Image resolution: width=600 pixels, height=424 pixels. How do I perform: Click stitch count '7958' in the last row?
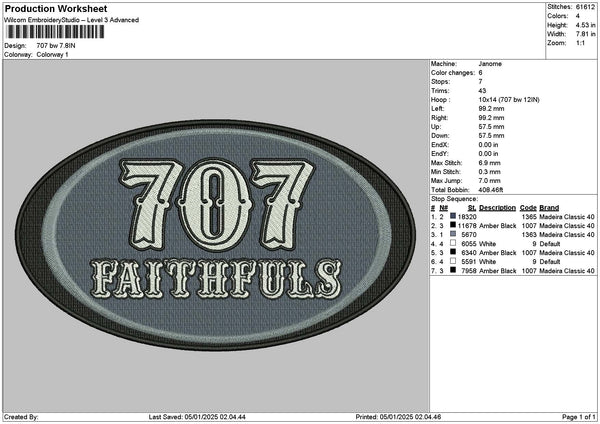469,271
